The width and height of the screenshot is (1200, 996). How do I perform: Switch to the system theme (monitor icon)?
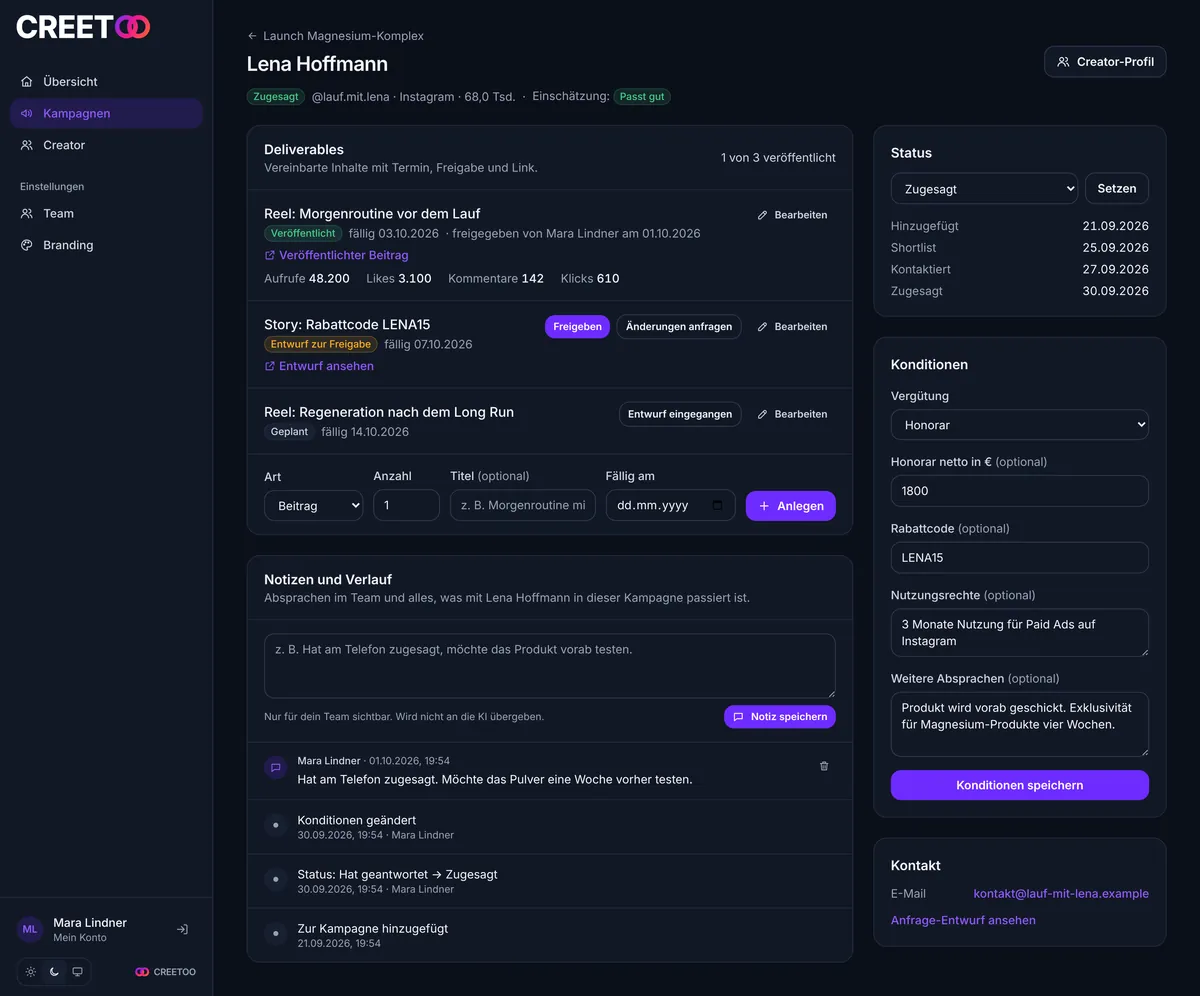click(x=77, y=972)
